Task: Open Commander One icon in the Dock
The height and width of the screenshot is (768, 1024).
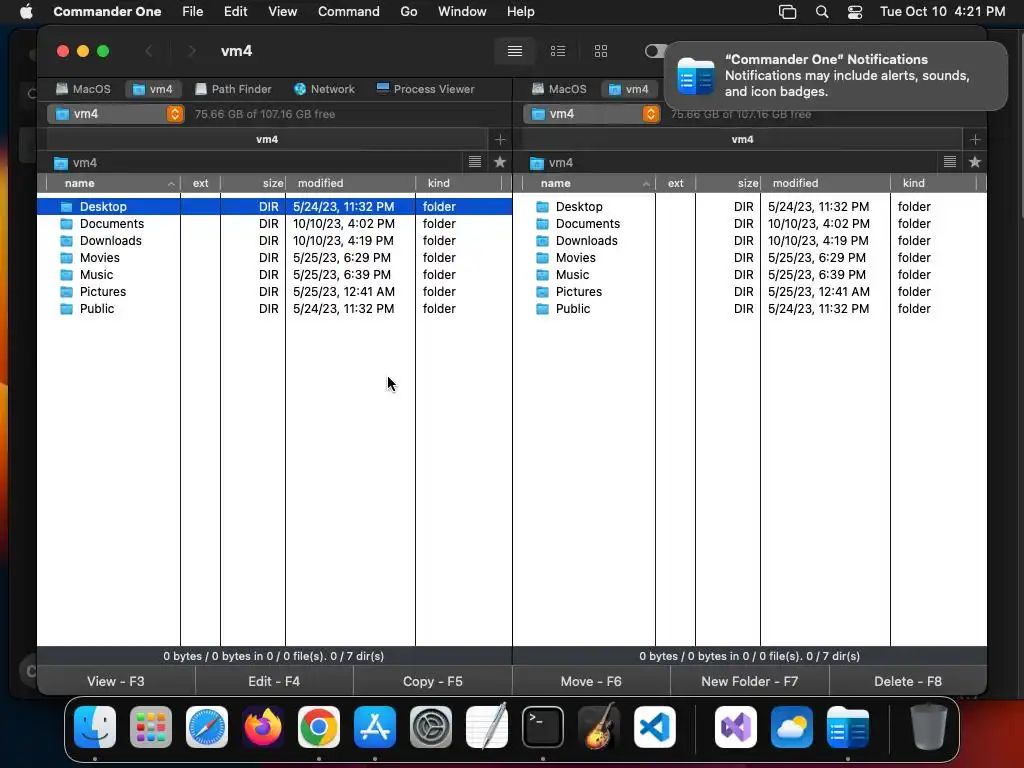Action: [848, 727]
